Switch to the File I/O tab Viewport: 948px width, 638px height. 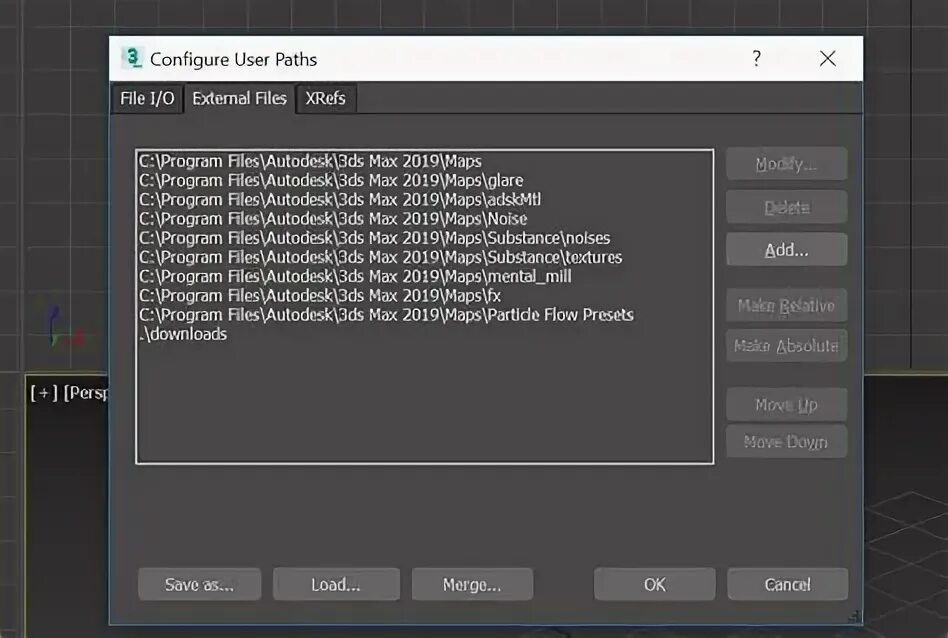point(147,98)
